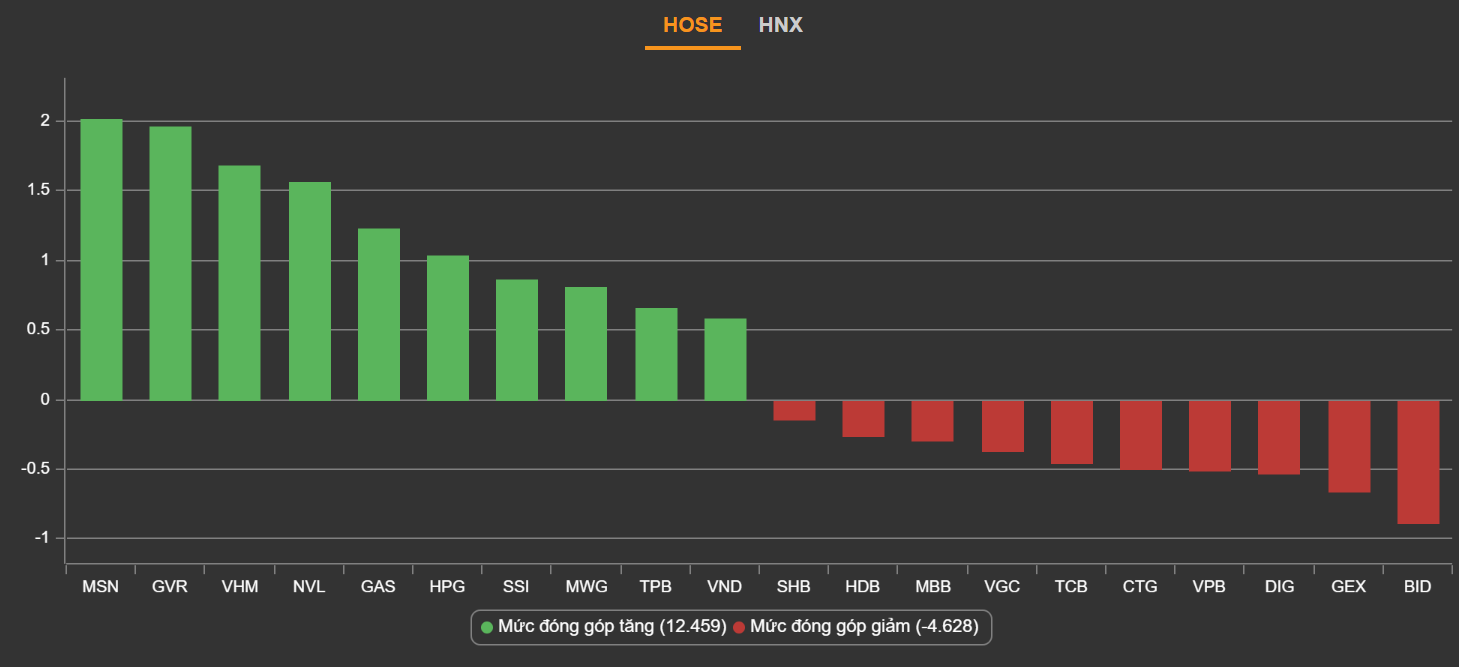
Task: Toggle the red 'Mức đóng góp giảm' legend
Action: click(x=855, y=627)
